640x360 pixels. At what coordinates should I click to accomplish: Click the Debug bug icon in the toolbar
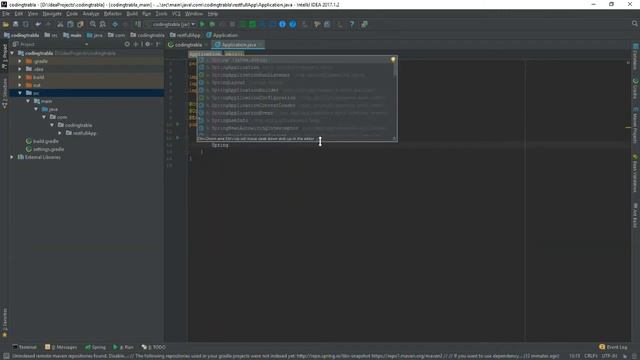[x=212, y=24]
